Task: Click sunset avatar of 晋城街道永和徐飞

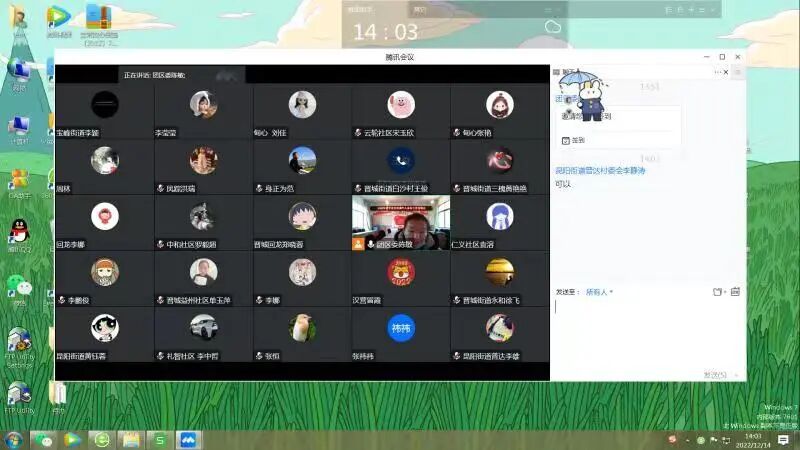Action: pos(499,271)
